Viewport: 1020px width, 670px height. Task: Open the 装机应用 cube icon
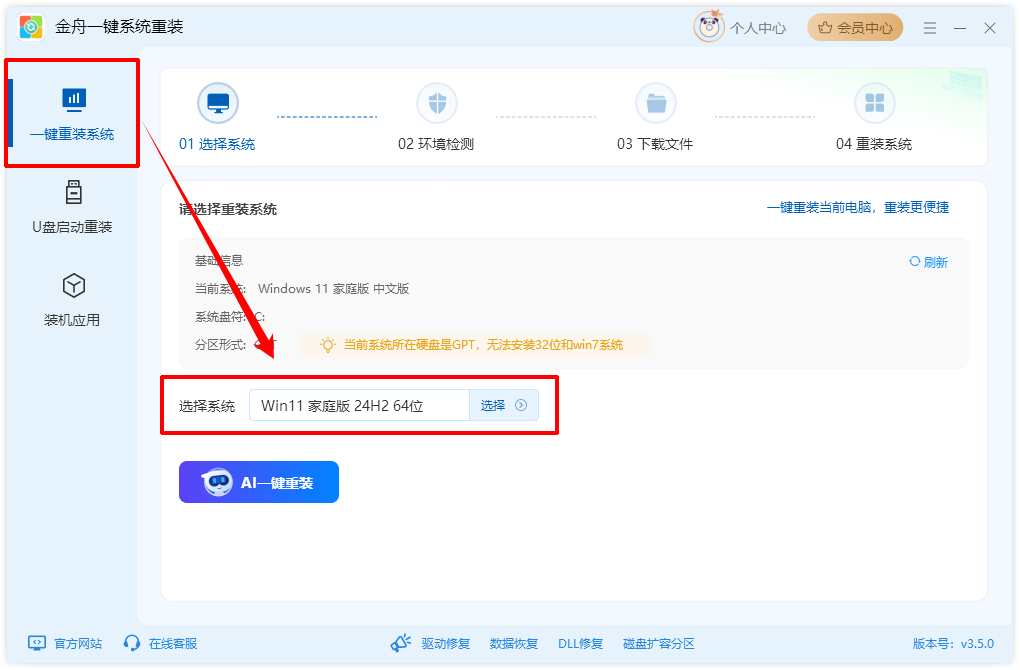pyautogui.click(x=74, y=286)
